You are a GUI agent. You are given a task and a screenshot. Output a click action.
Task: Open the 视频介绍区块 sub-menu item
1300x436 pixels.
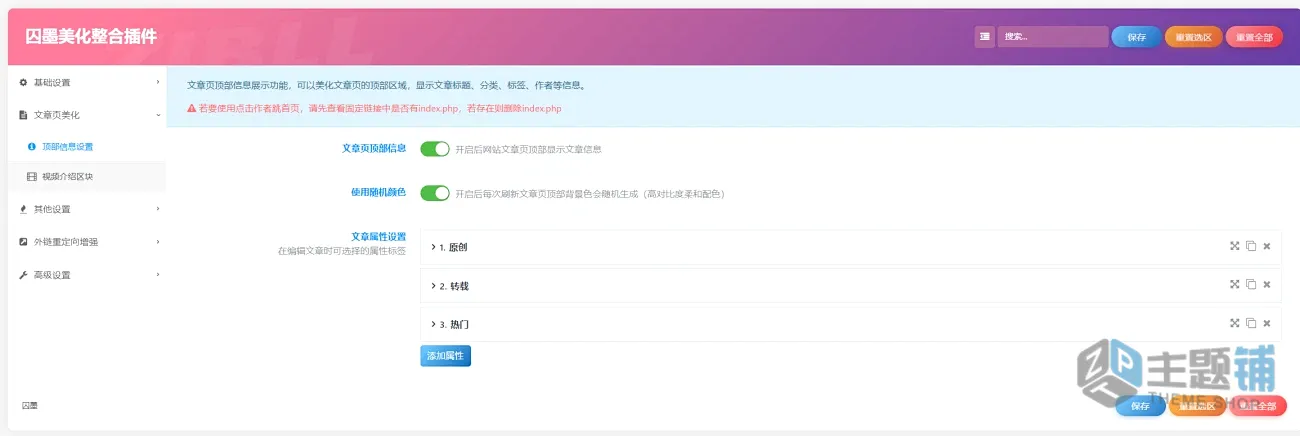88,177
